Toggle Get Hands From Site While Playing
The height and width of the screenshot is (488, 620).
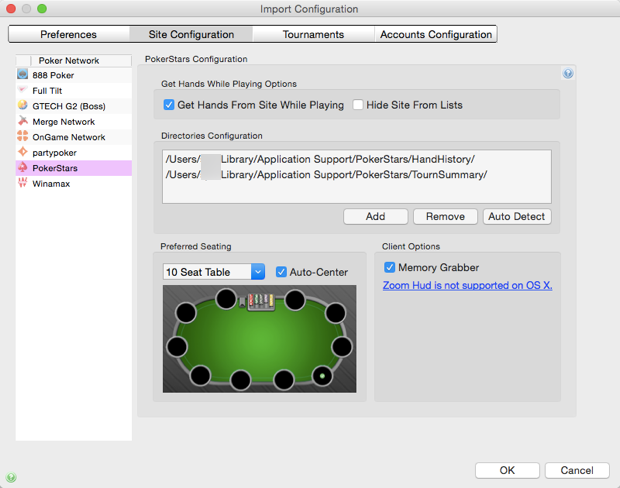tap(169, 105)
